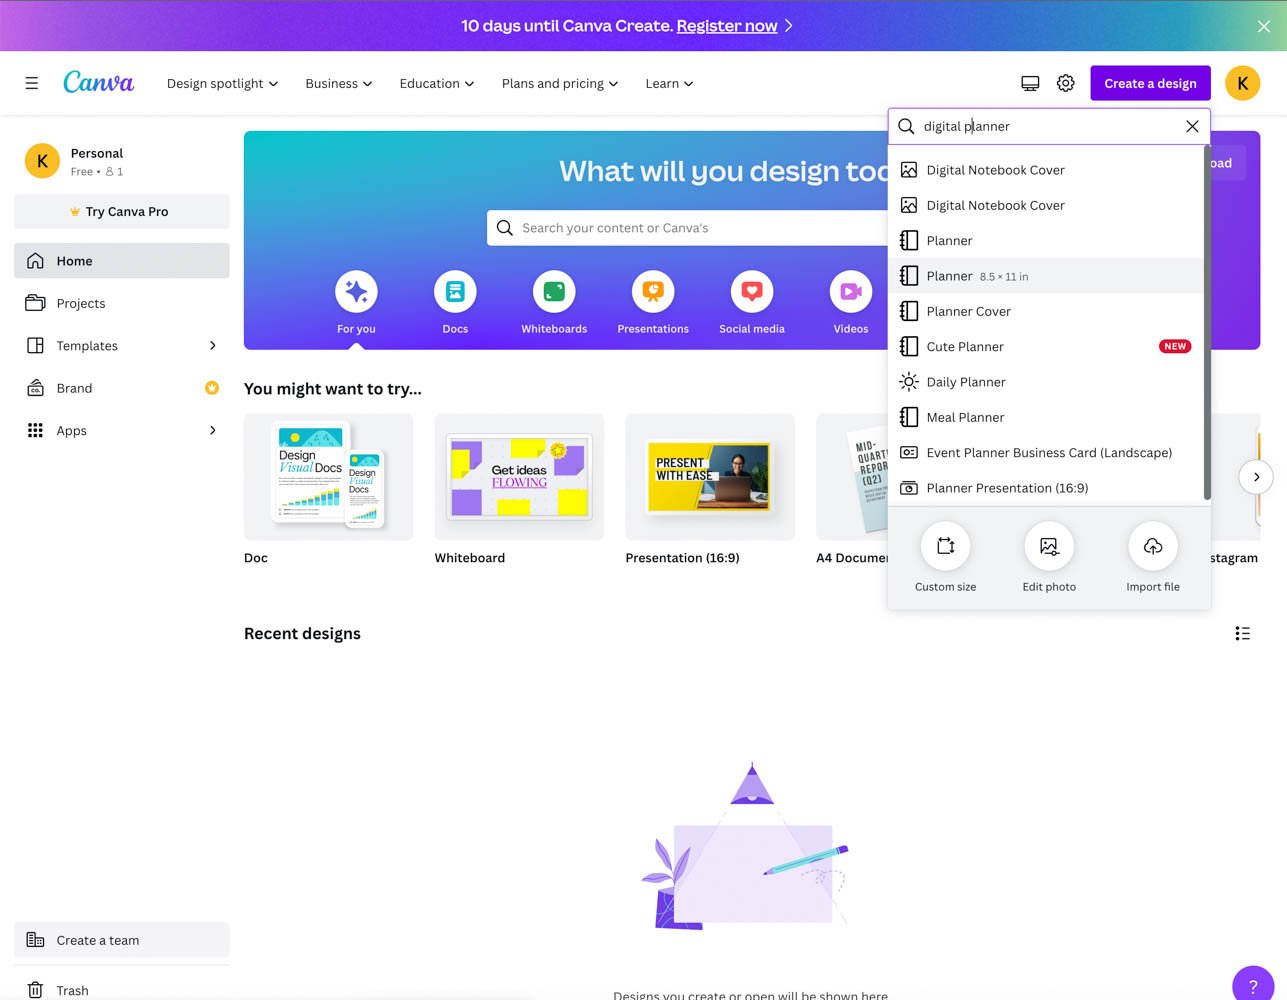The height and width of the screenshot is (1000, 1287).
Task: Click the Create a design button
Action: click(x=1150, y=83)
